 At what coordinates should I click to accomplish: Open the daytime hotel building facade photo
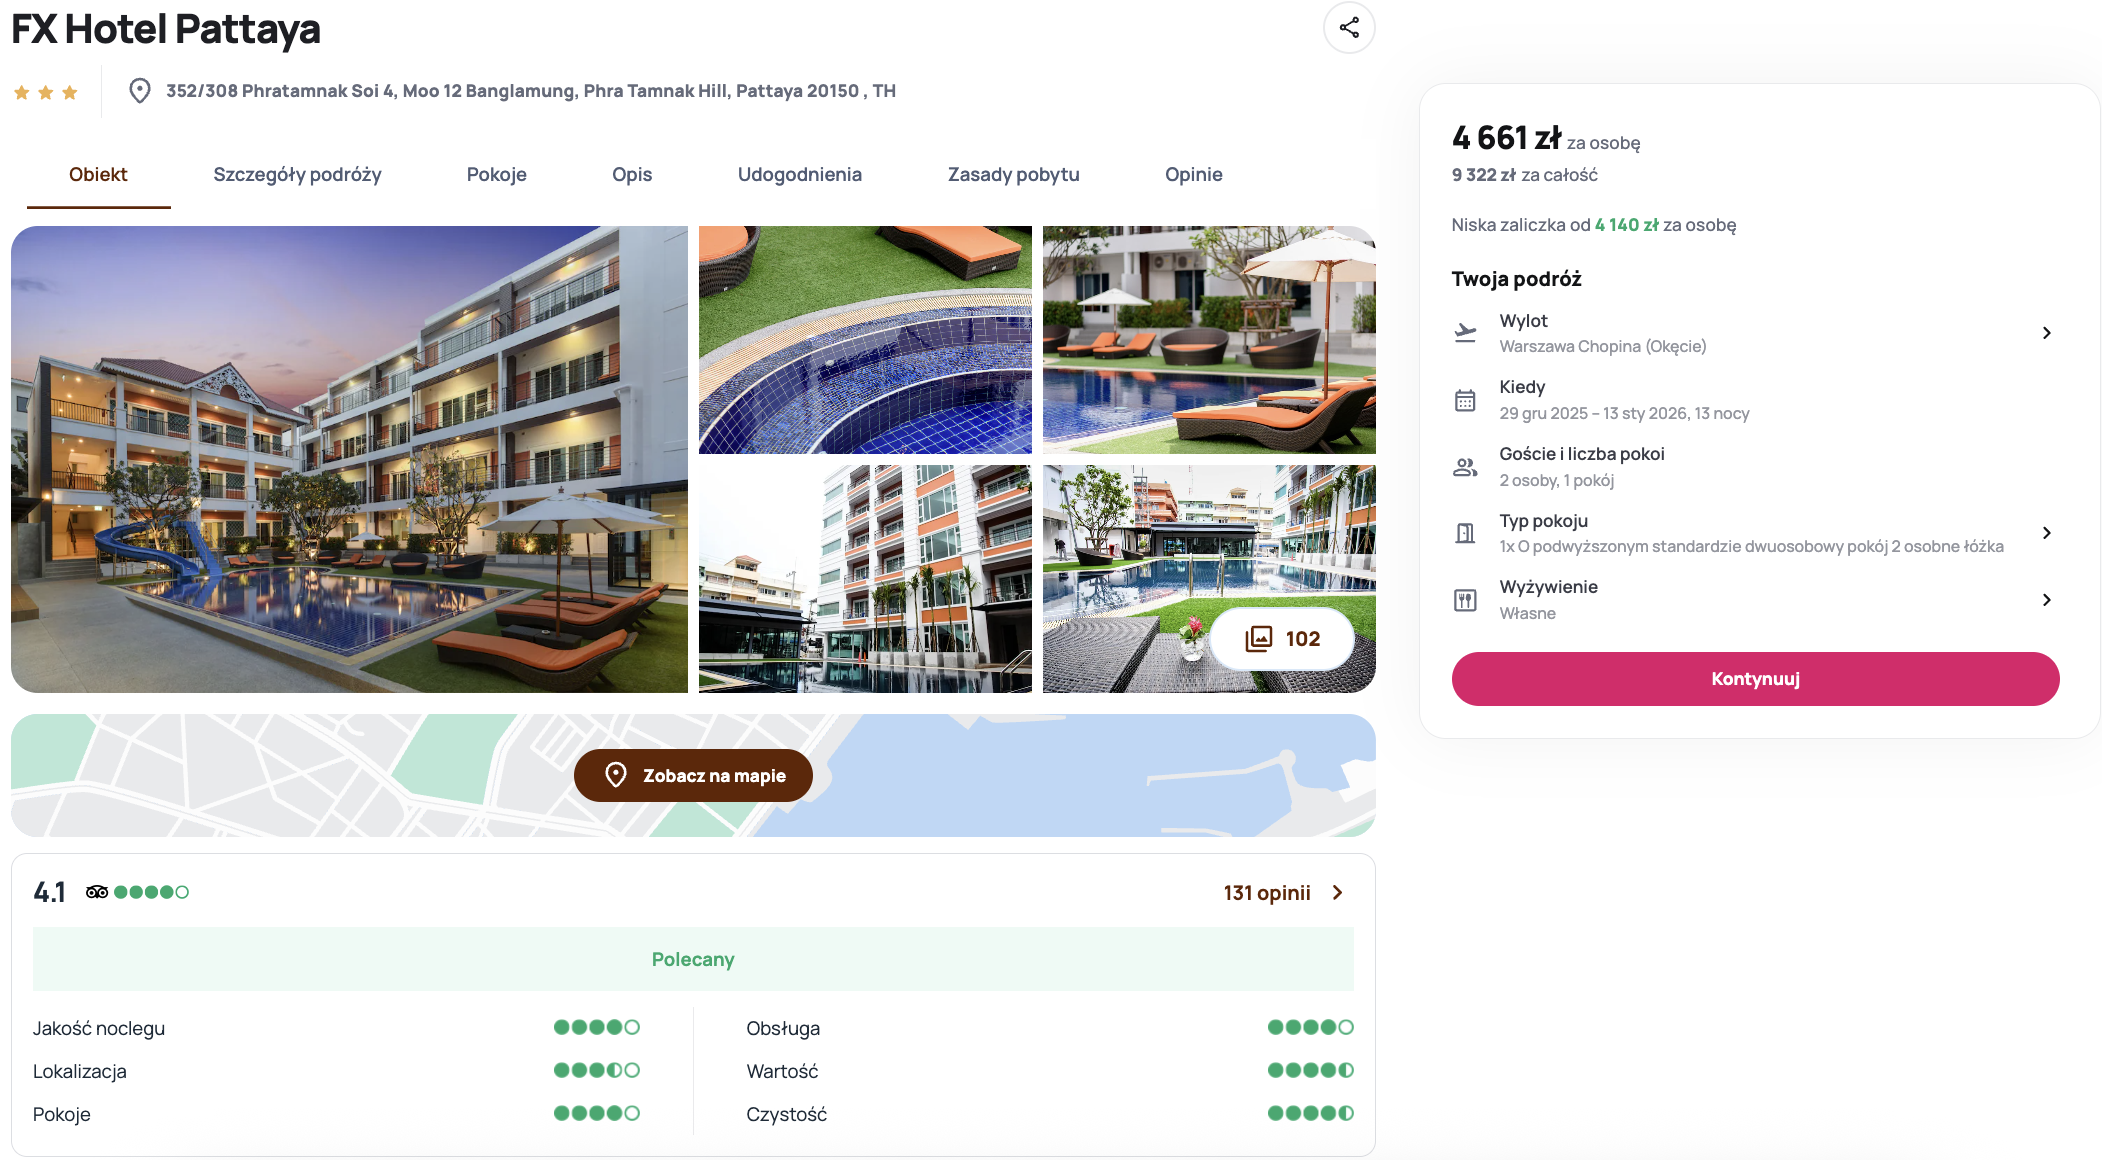pos(865,579)
